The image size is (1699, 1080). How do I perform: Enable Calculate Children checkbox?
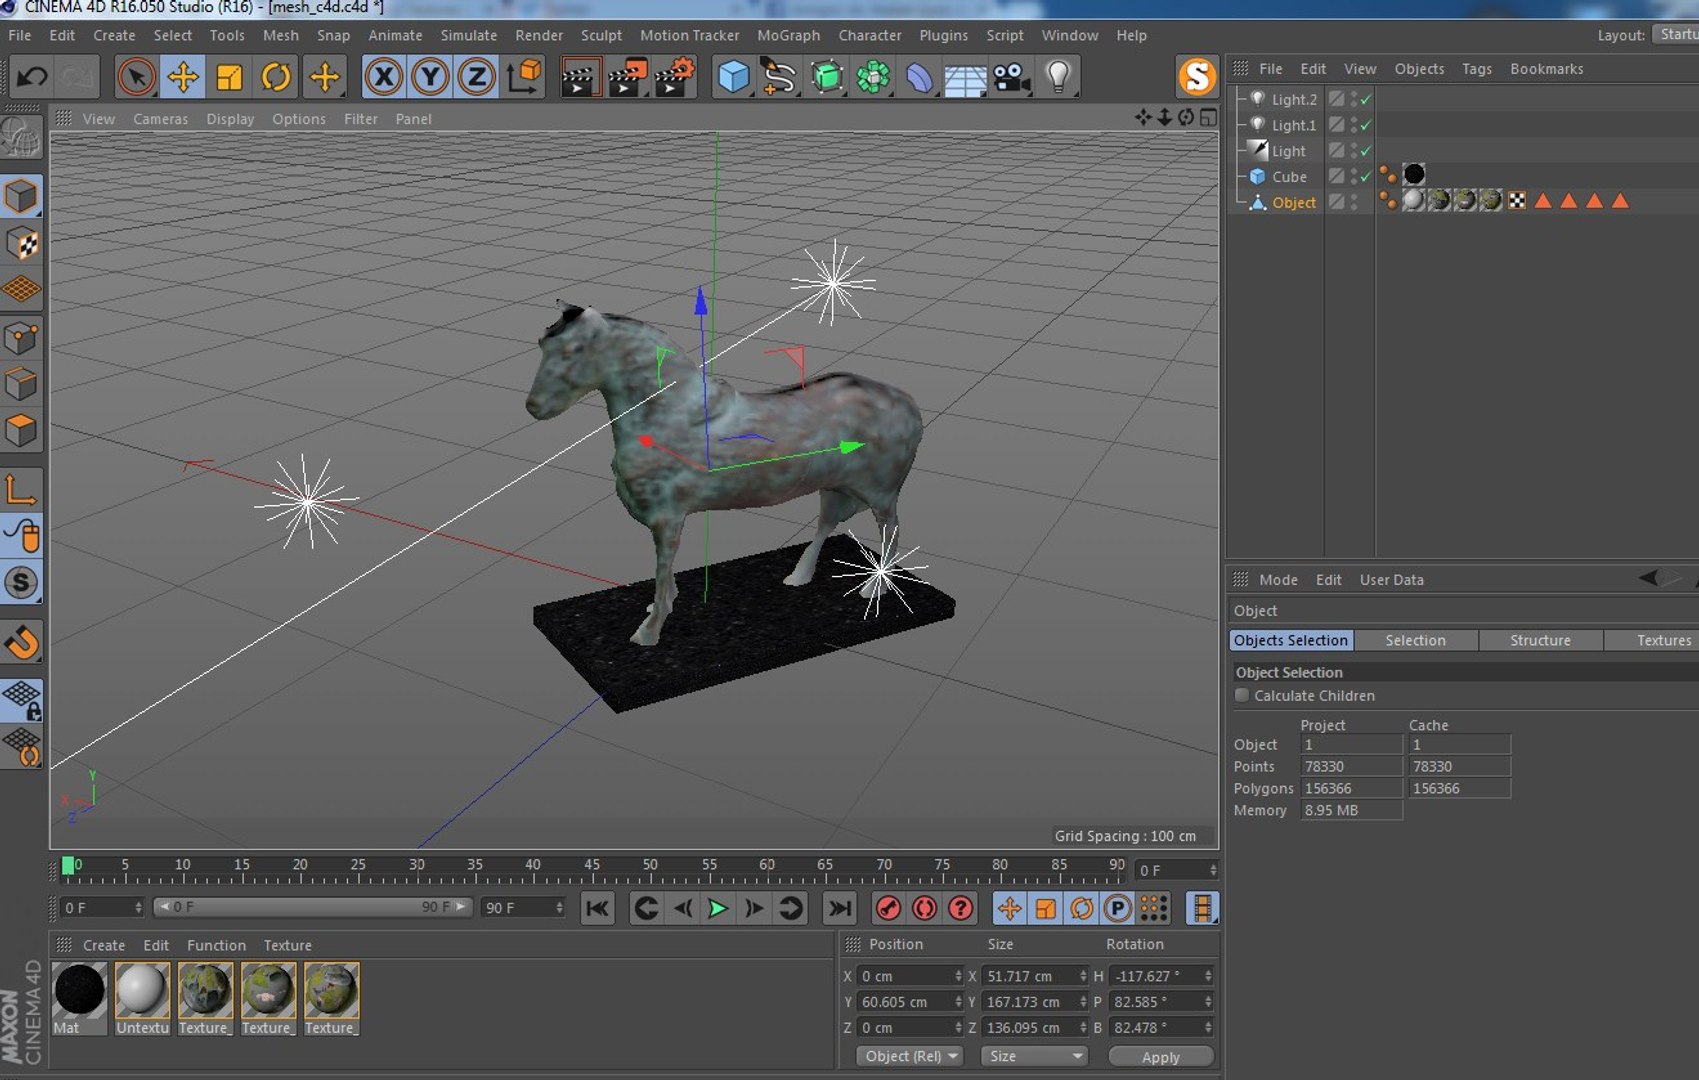1242,695
